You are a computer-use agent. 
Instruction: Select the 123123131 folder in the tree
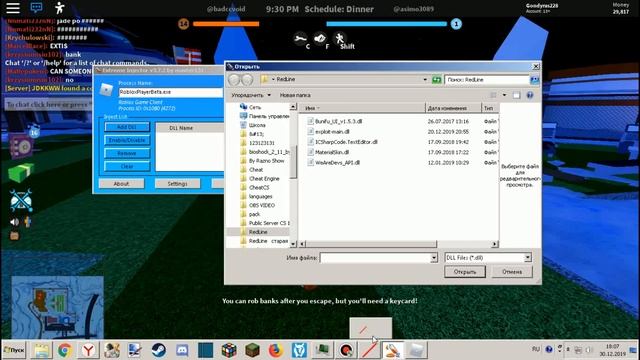(261, 143)
